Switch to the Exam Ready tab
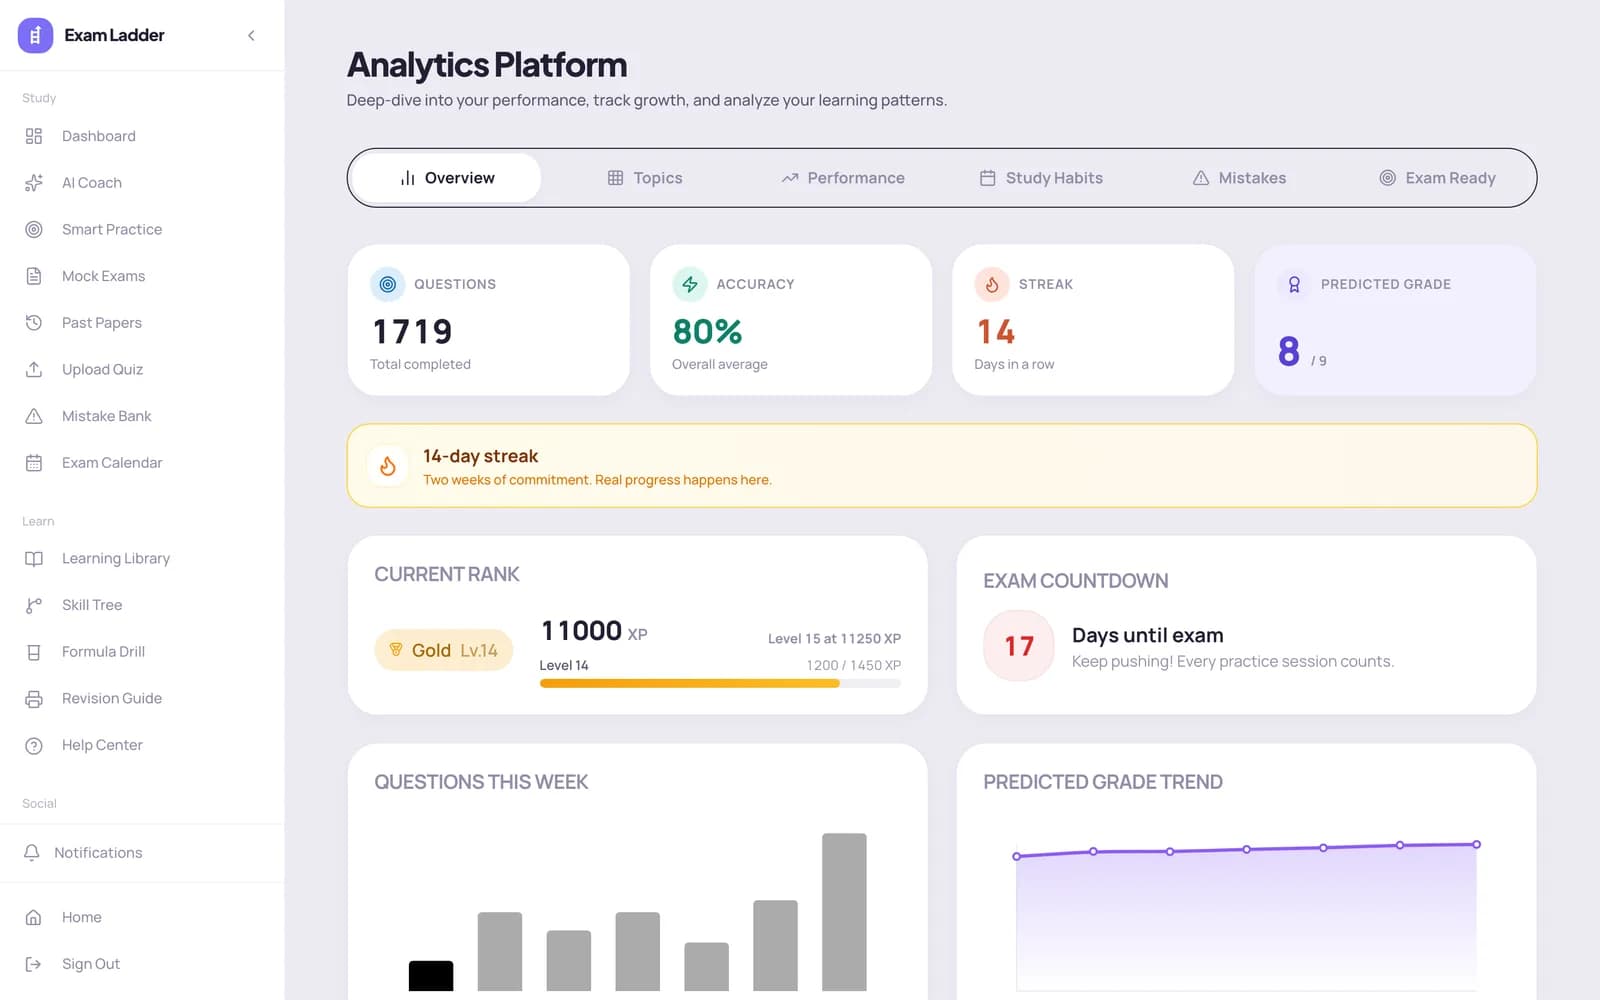This screenshot has height=1000, width=1600. pyautogui.click(x=1437, y=178)
